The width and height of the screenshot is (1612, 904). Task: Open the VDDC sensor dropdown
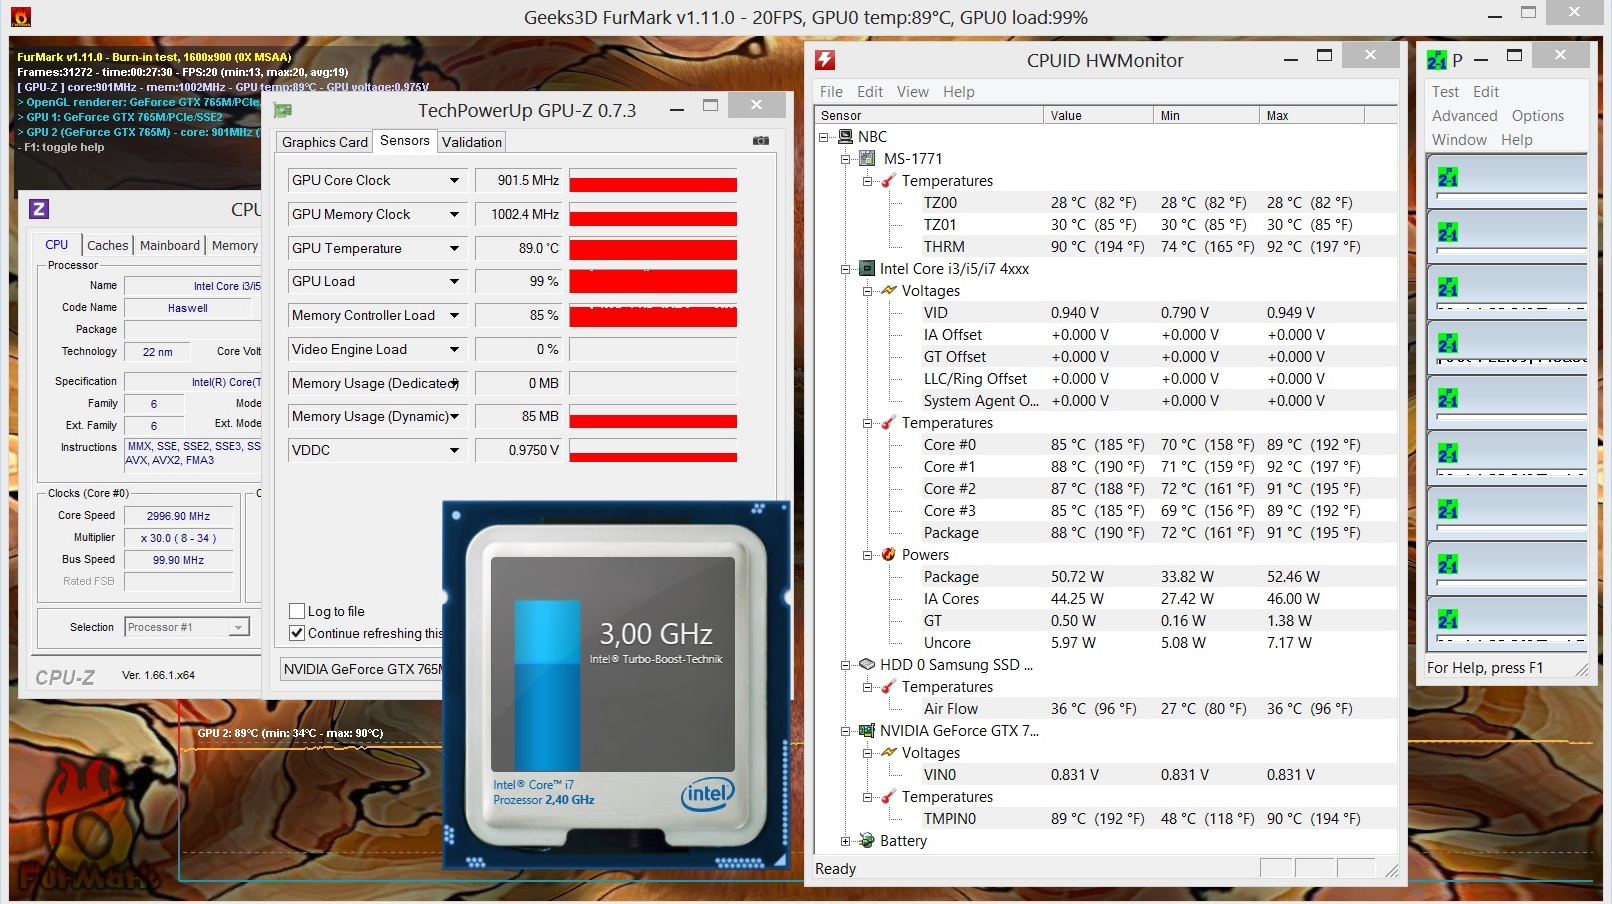455,450
